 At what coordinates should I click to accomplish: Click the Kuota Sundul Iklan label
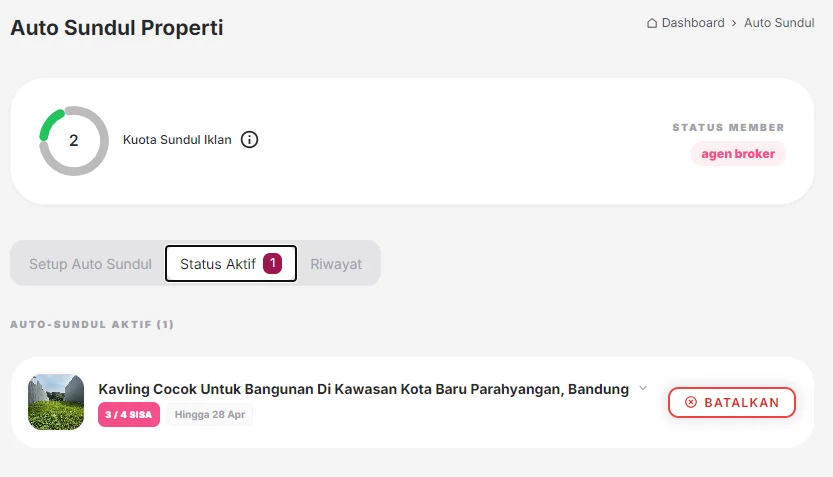coord(177,140)
